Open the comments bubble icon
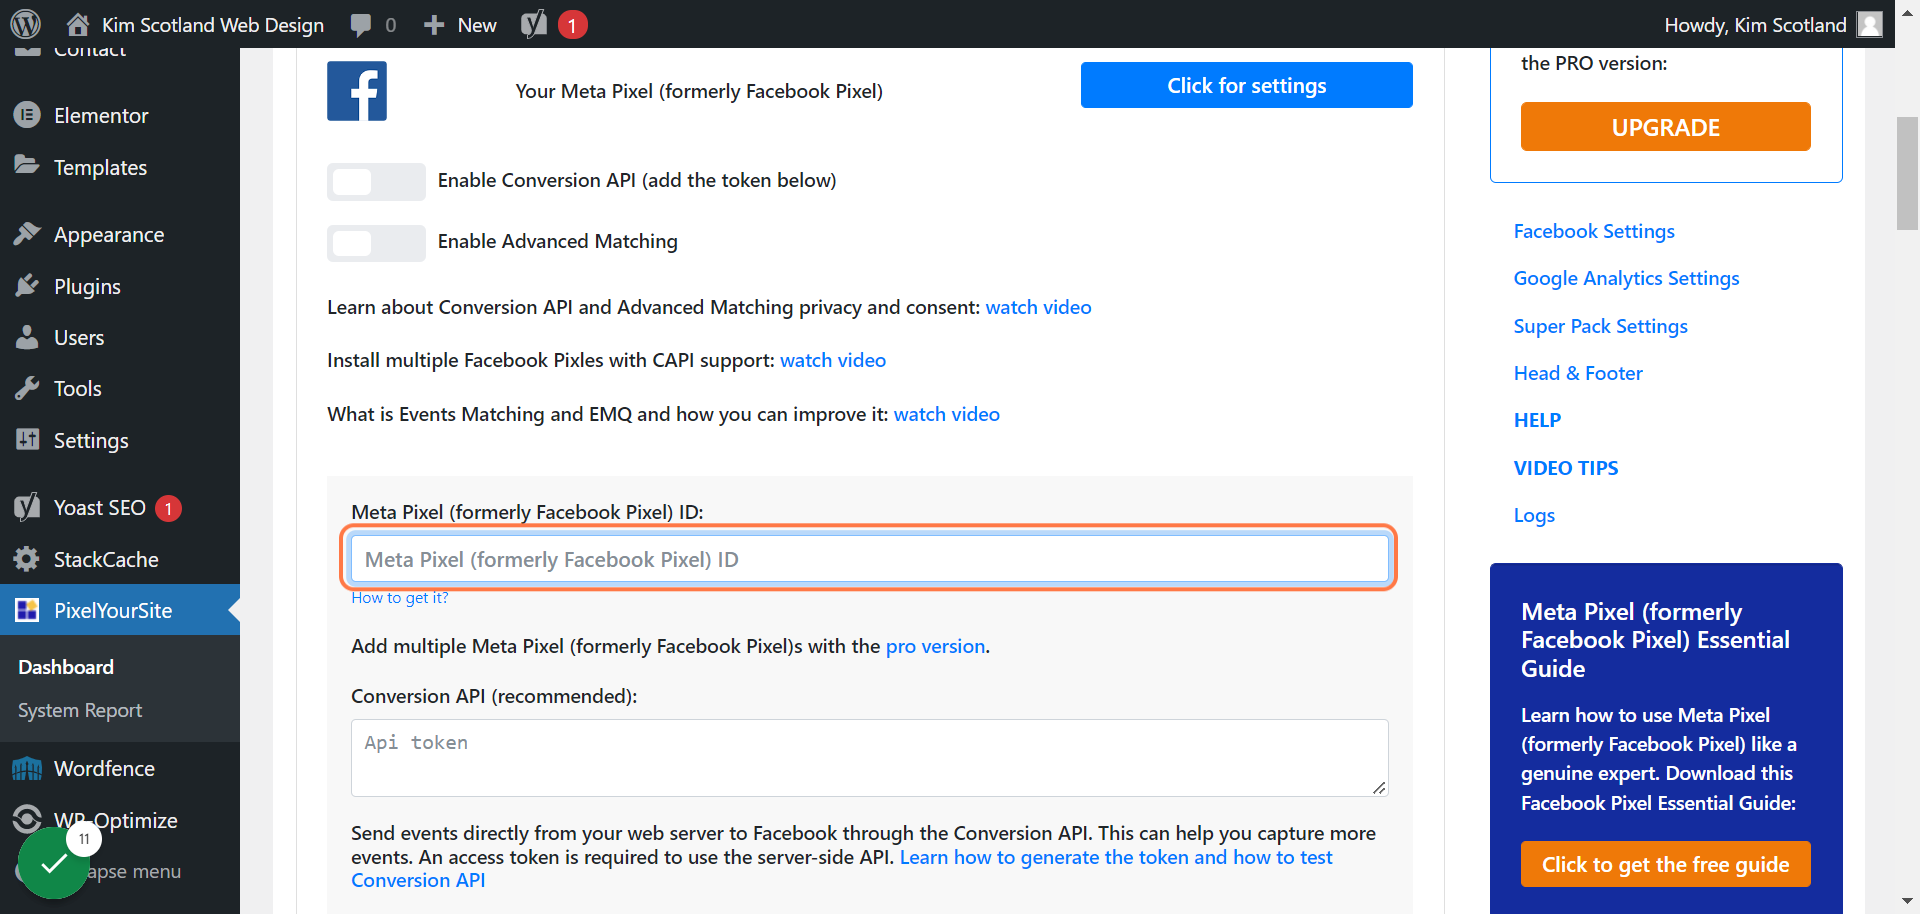 (x=361, y=25)
